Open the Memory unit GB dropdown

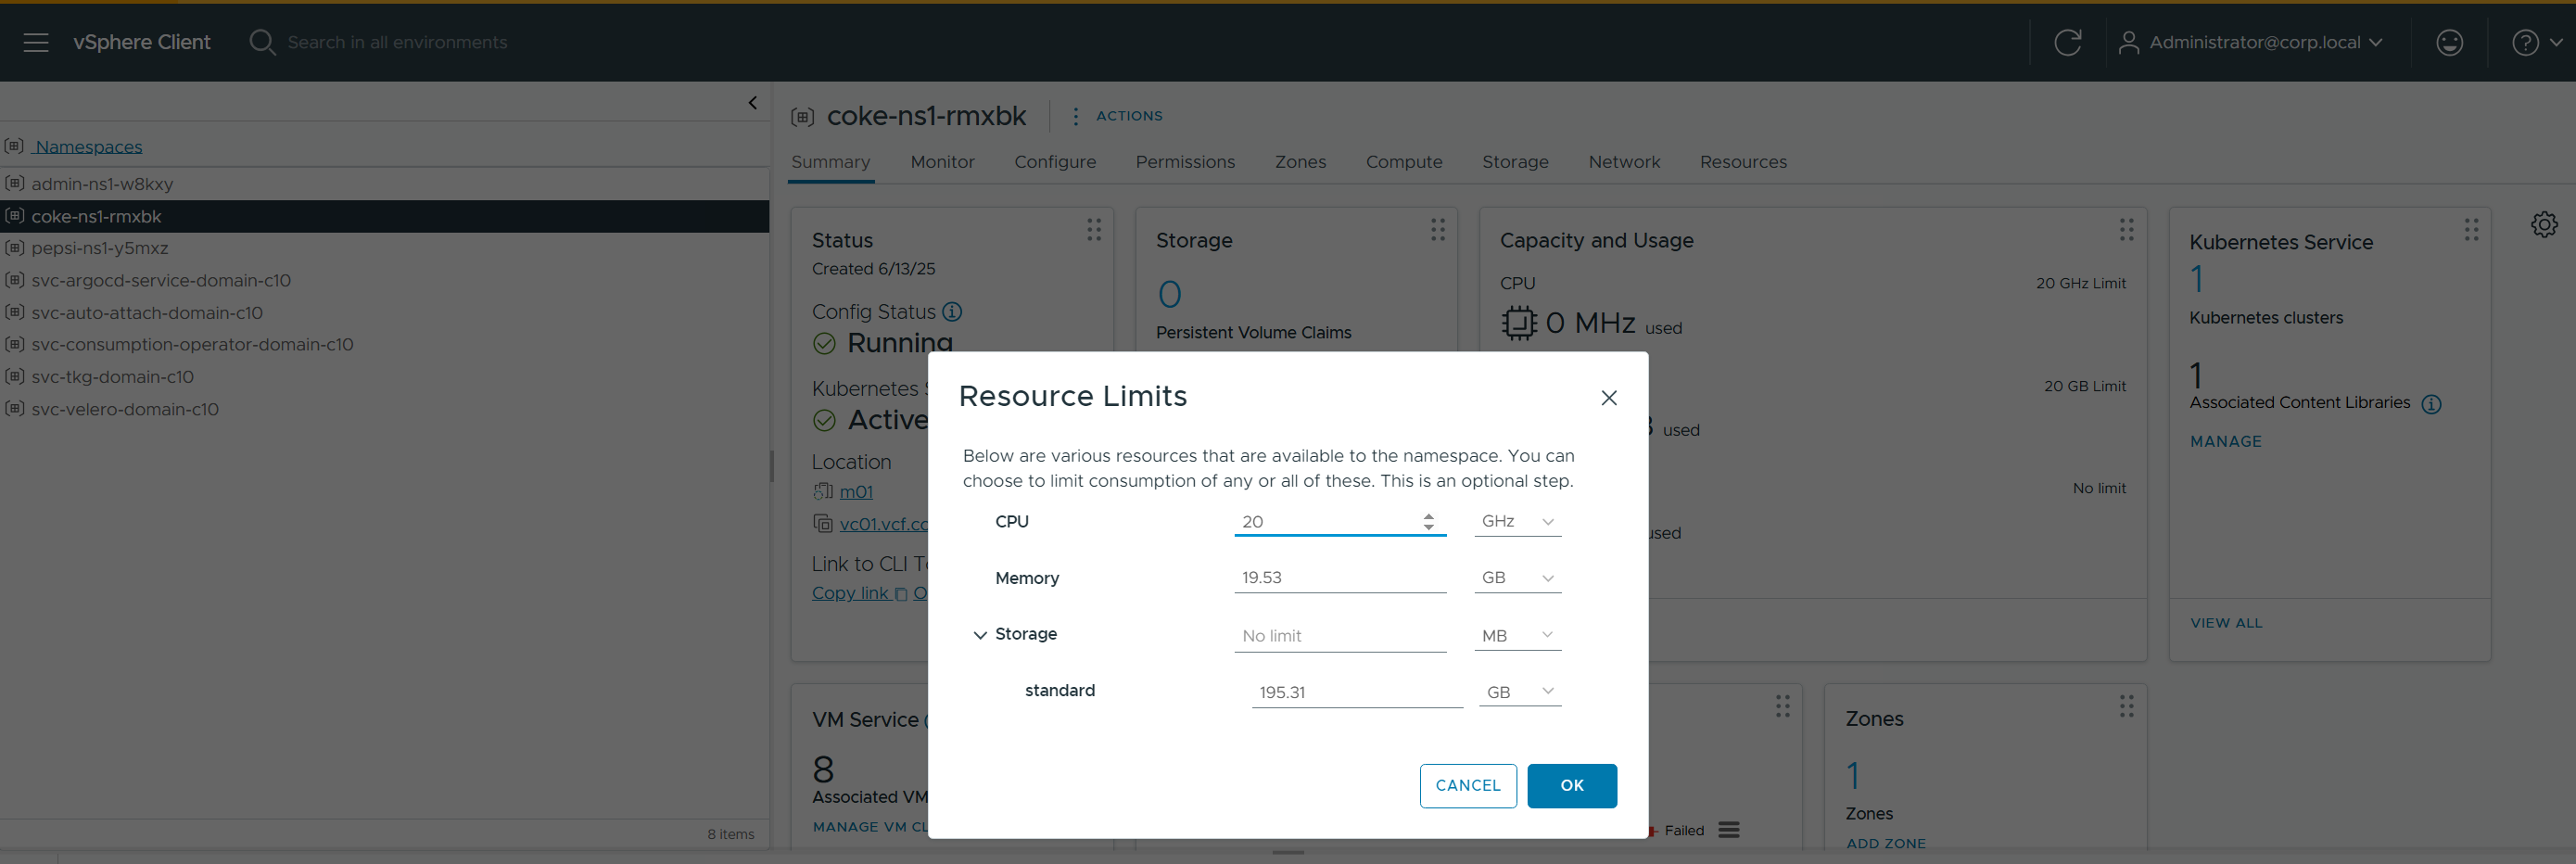coord(1517,578)
